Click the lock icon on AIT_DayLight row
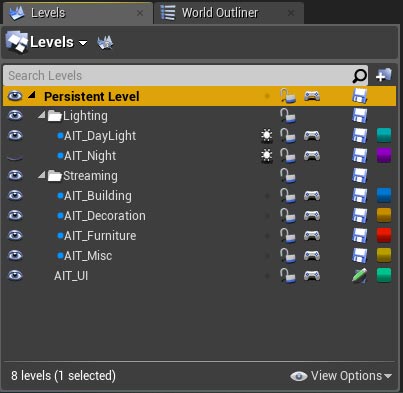The image size is (403, 393). [287, 136]
